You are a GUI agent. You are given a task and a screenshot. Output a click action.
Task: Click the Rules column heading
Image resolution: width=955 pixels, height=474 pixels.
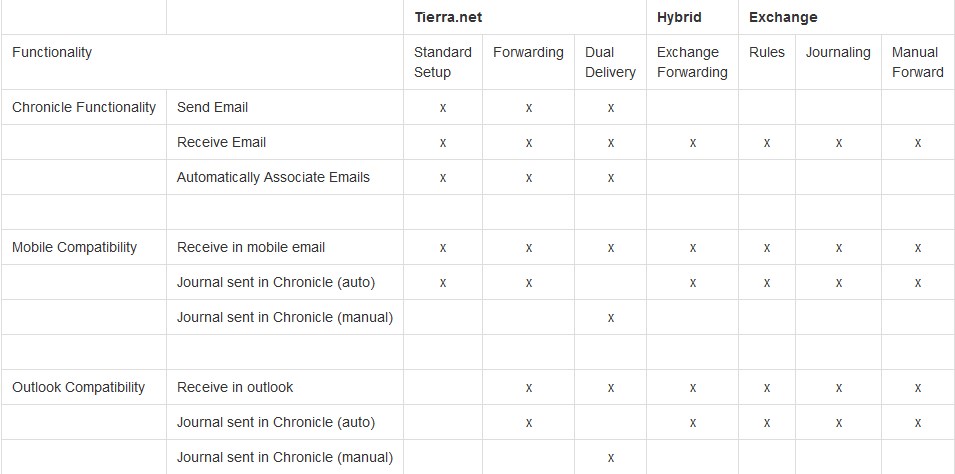coord(767,52)
